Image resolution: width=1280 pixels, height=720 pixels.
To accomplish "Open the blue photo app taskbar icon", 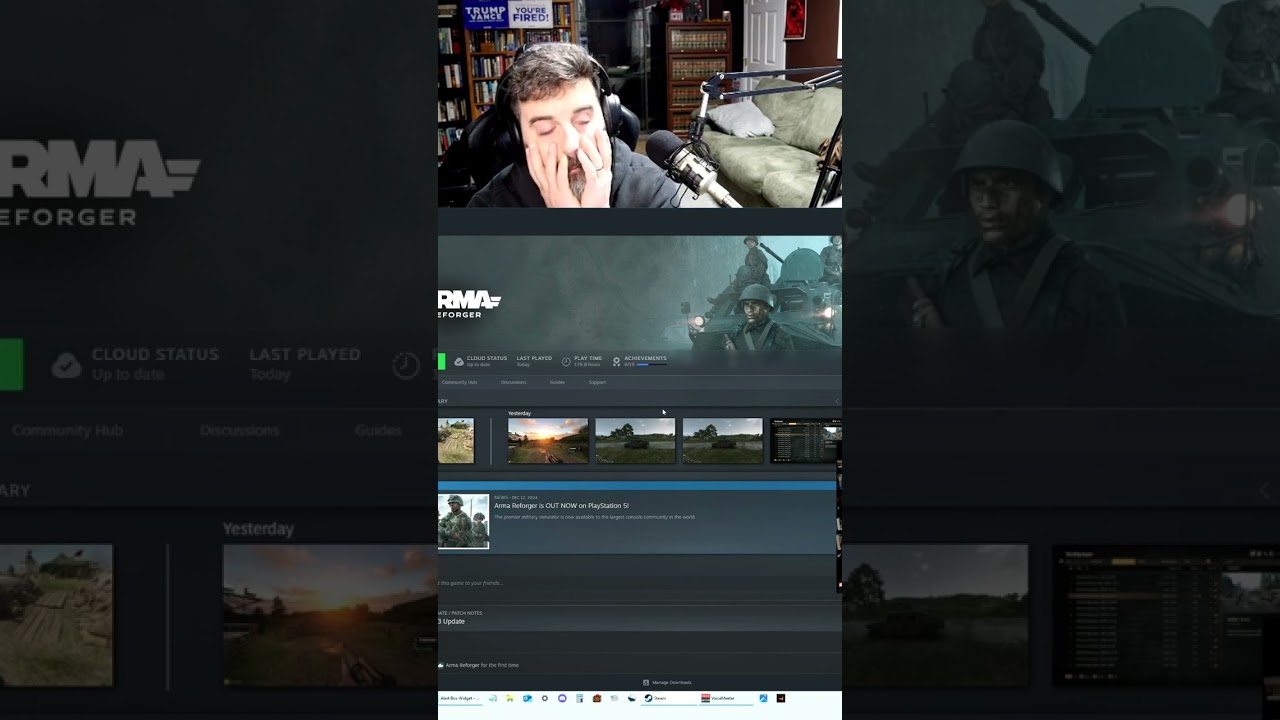I will (x=763, y=698).
